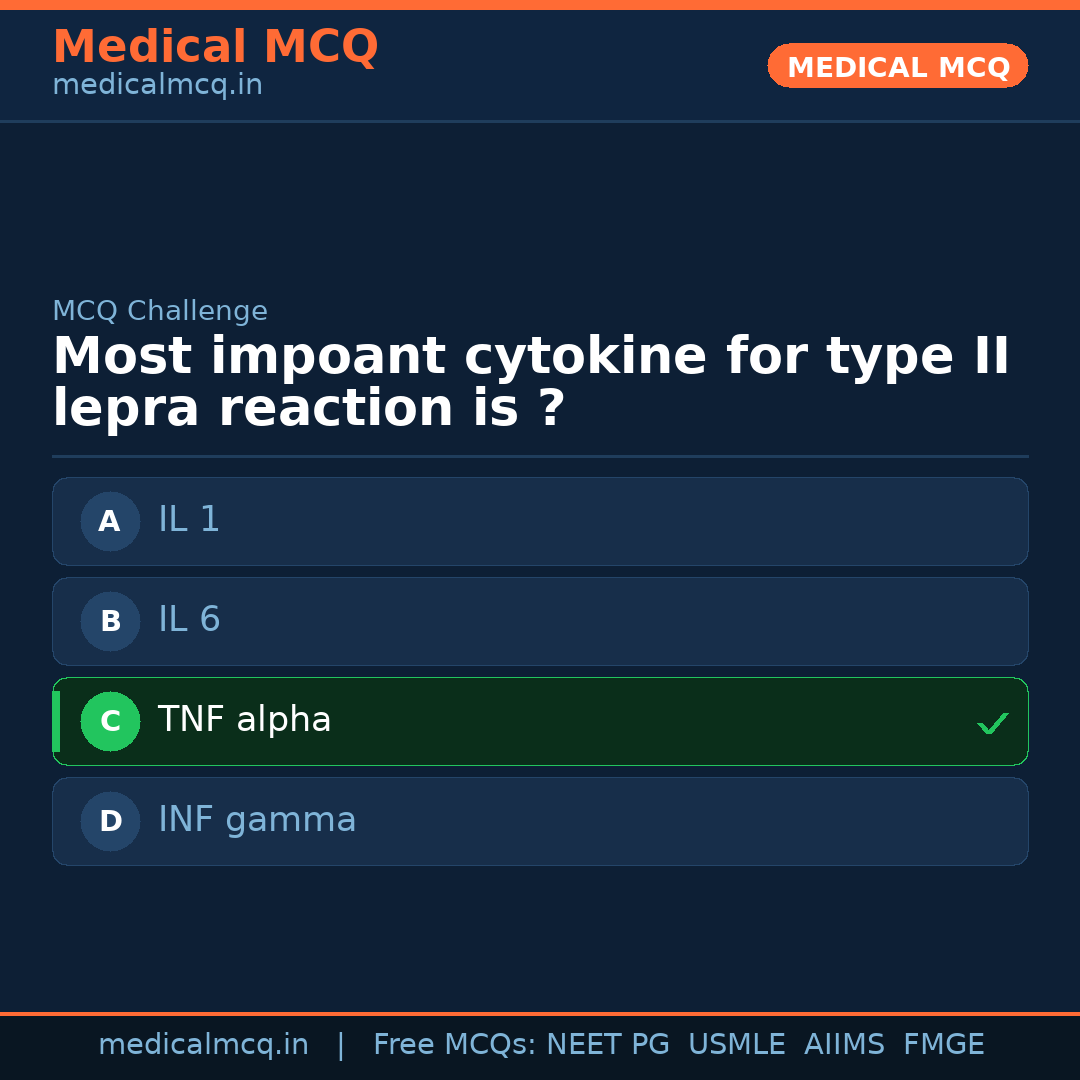Open medicalmcq.in link under the header title
1080x1080 pixels.
157,86
